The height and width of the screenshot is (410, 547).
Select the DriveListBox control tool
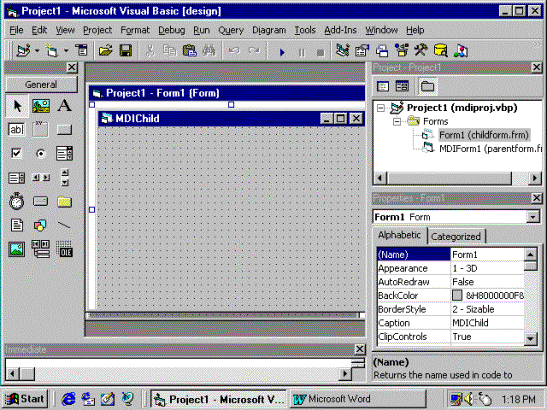pyautogui.click(x=40, y=201)
